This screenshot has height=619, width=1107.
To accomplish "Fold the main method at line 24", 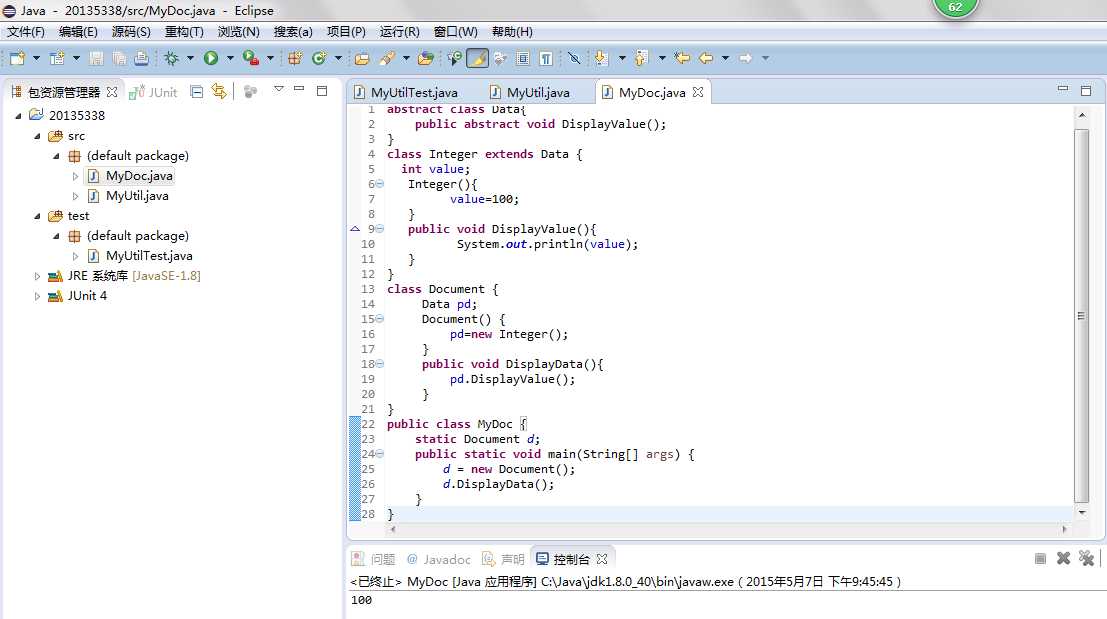I will pos(380,454).
